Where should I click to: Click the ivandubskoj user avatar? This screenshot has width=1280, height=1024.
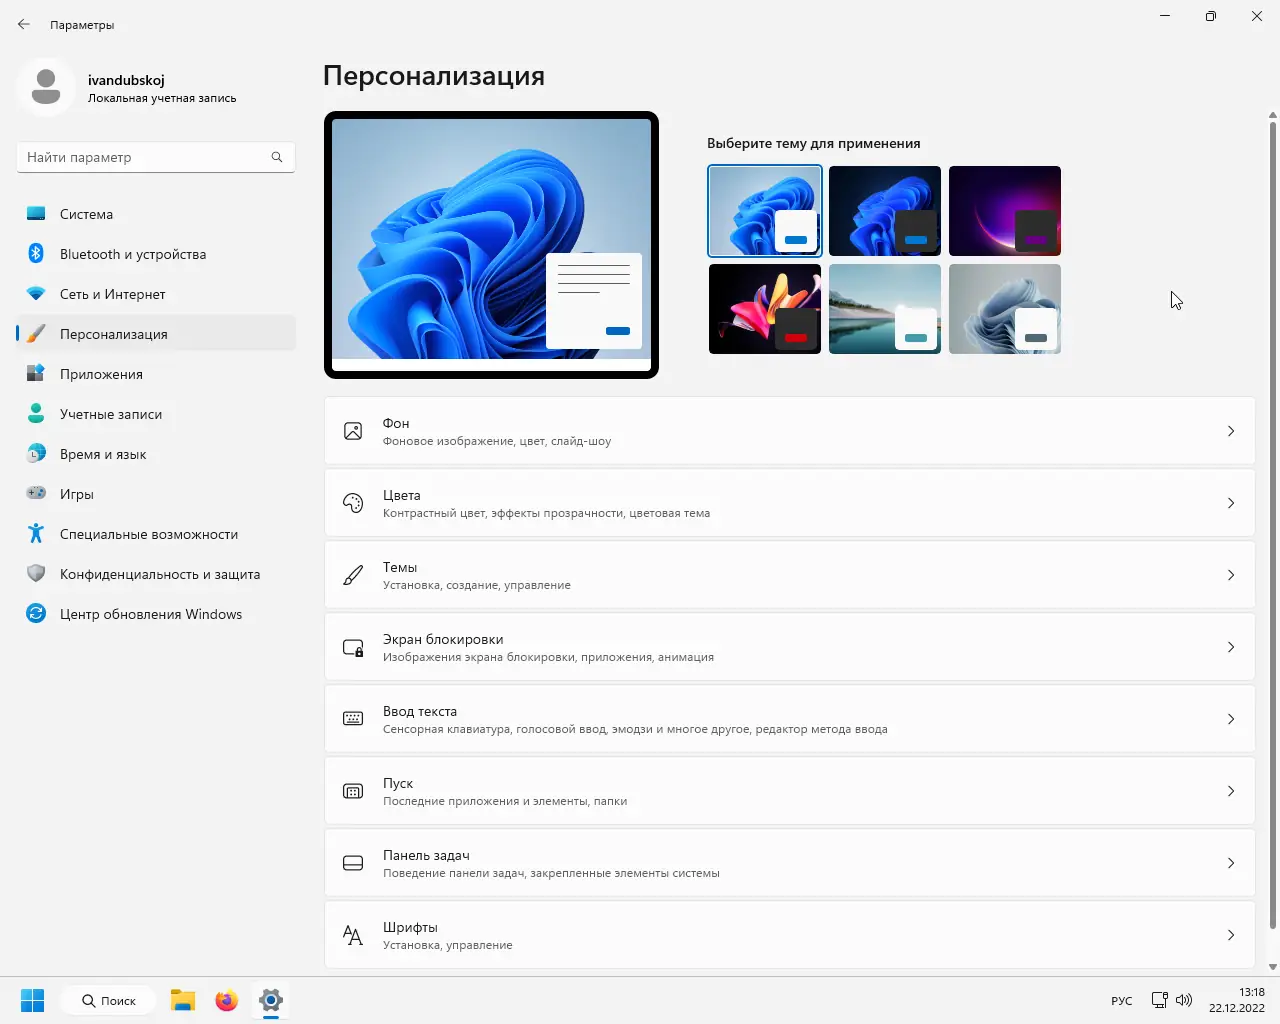[46, 87]
